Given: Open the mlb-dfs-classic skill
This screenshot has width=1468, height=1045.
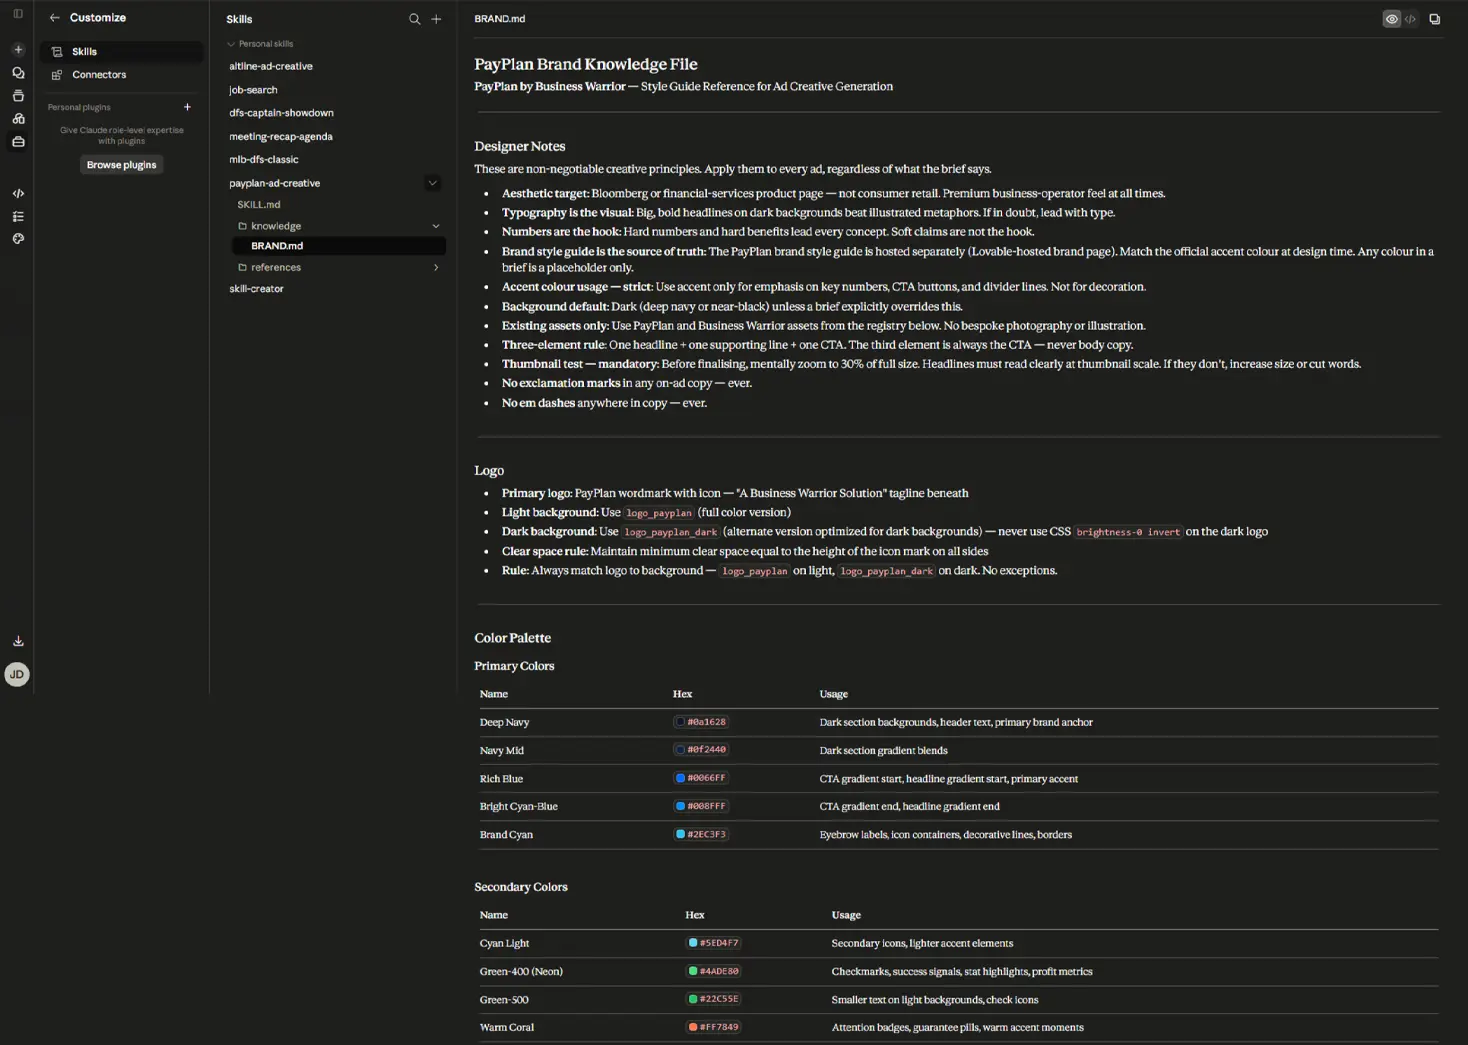Looking at the screenshot, I should [264, 159].
